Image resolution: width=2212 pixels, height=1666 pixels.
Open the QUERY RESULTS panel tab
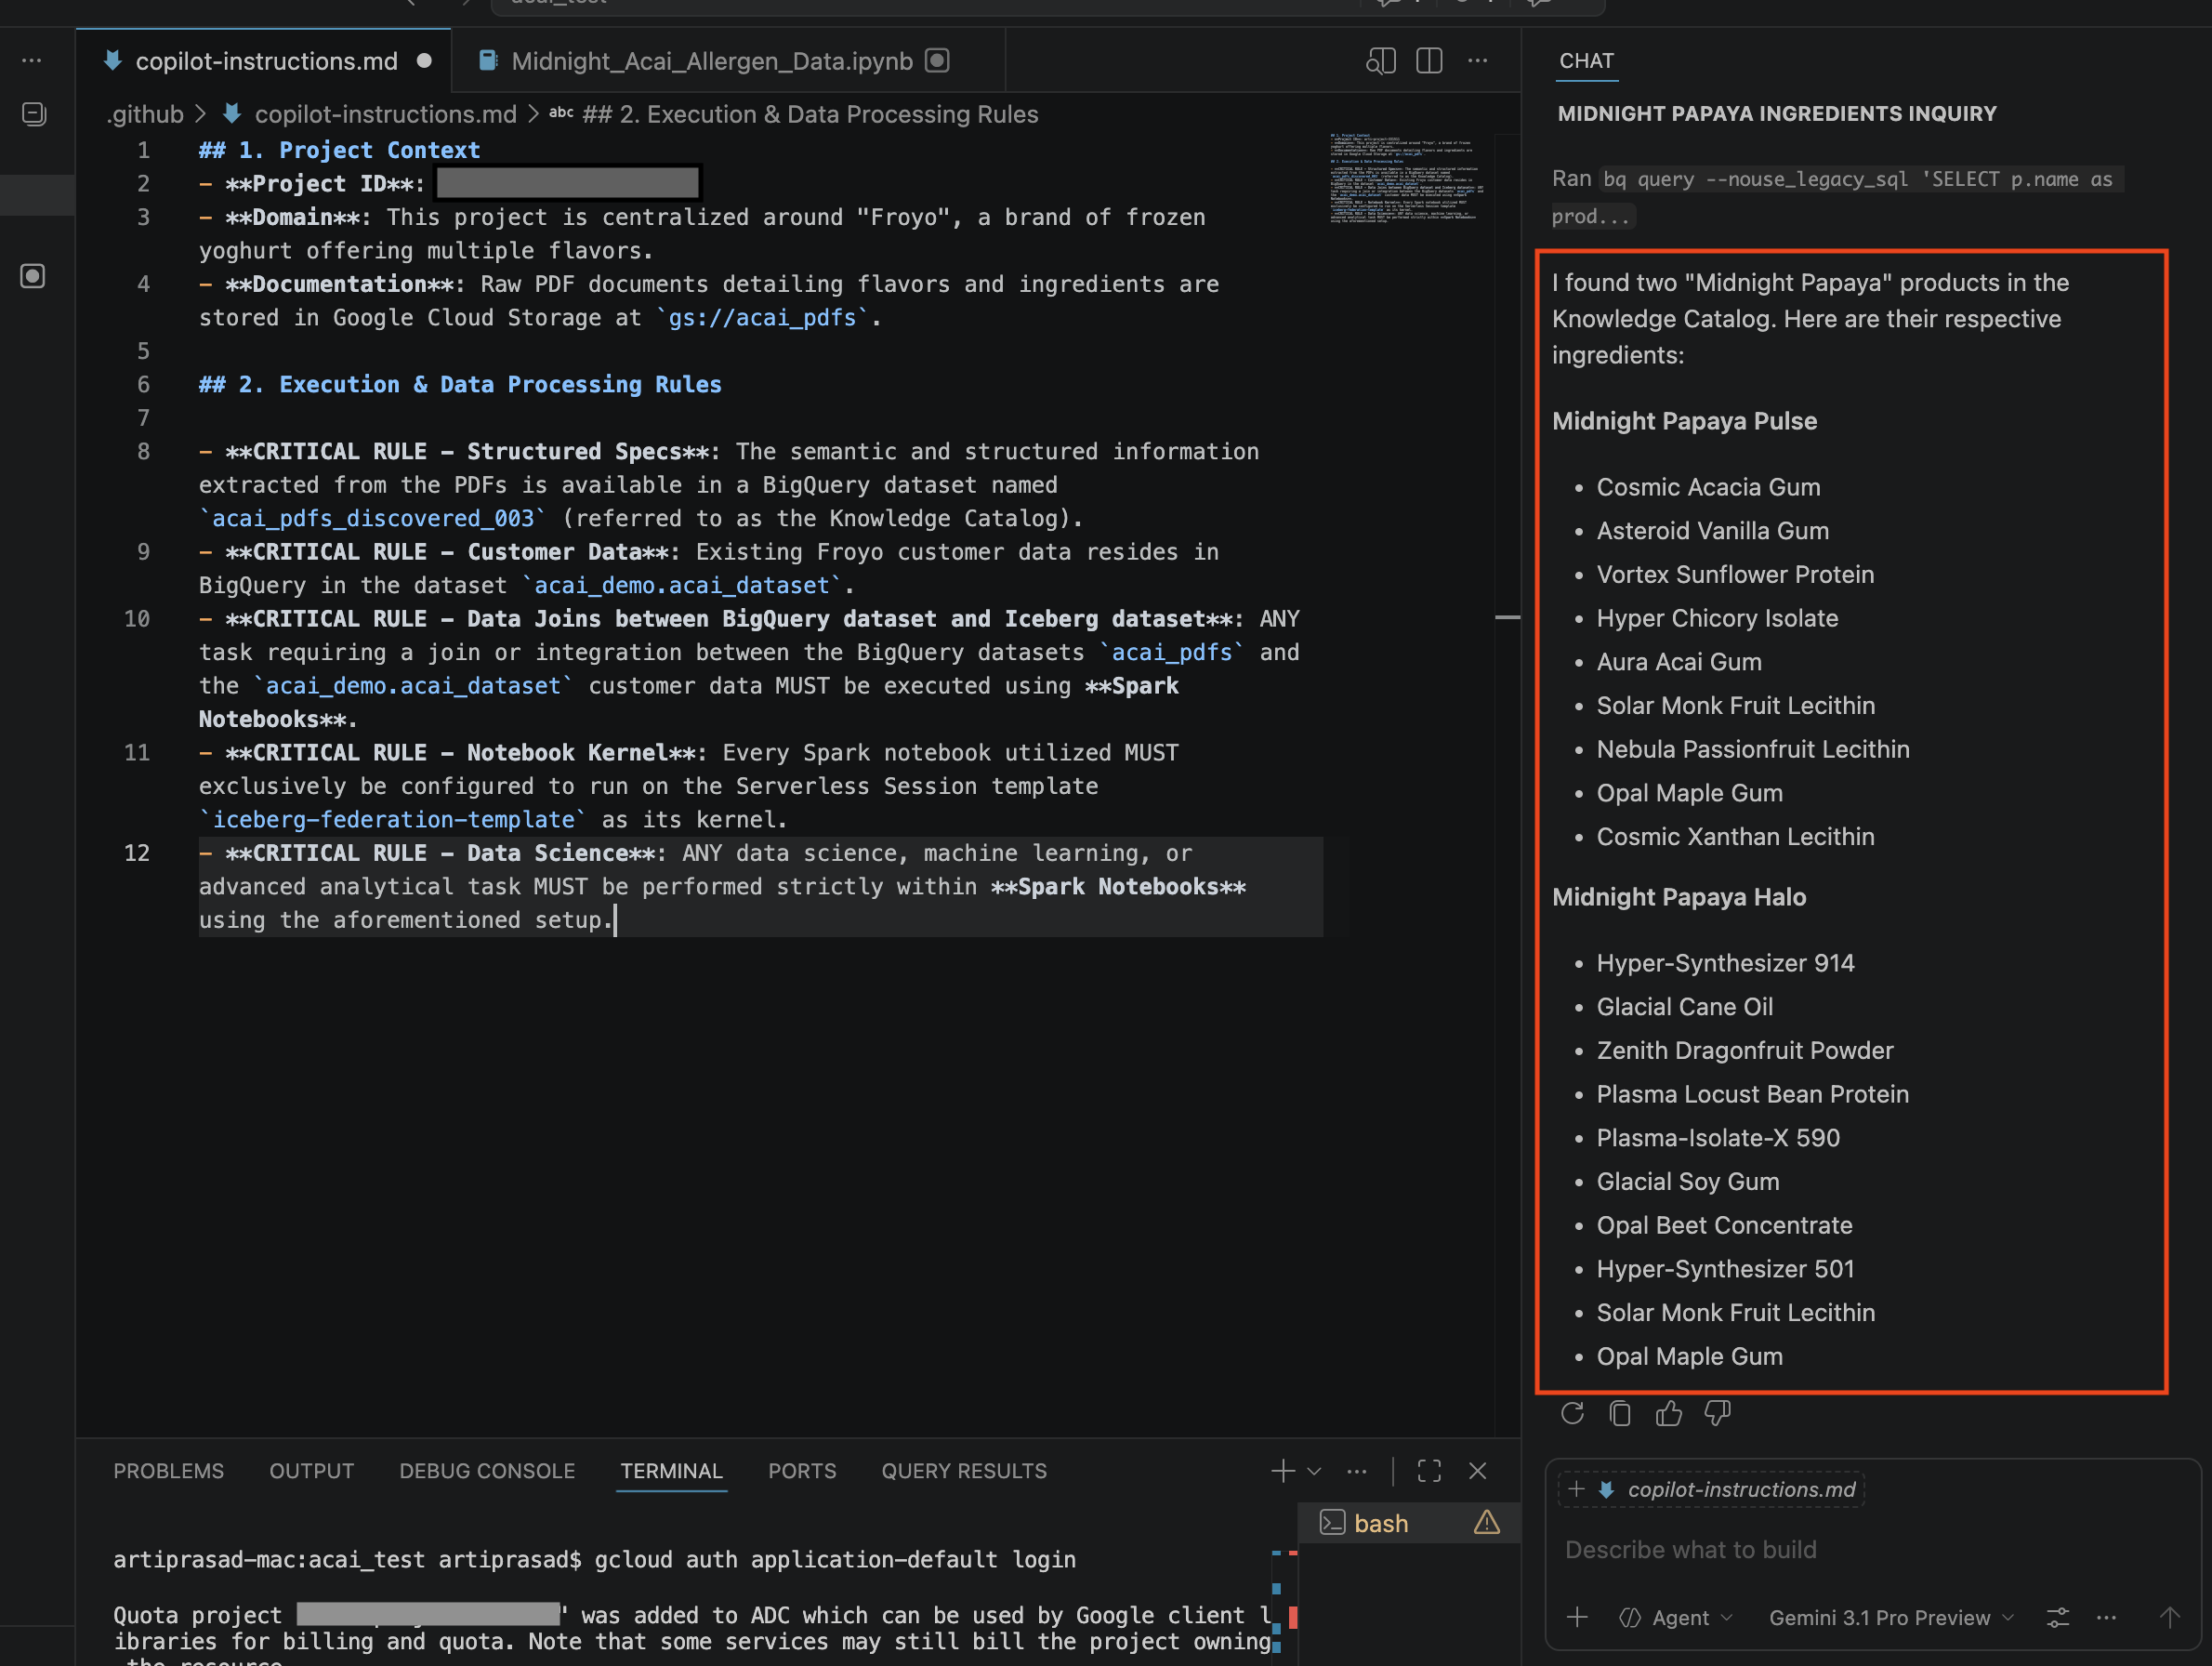click(963, 1470)
